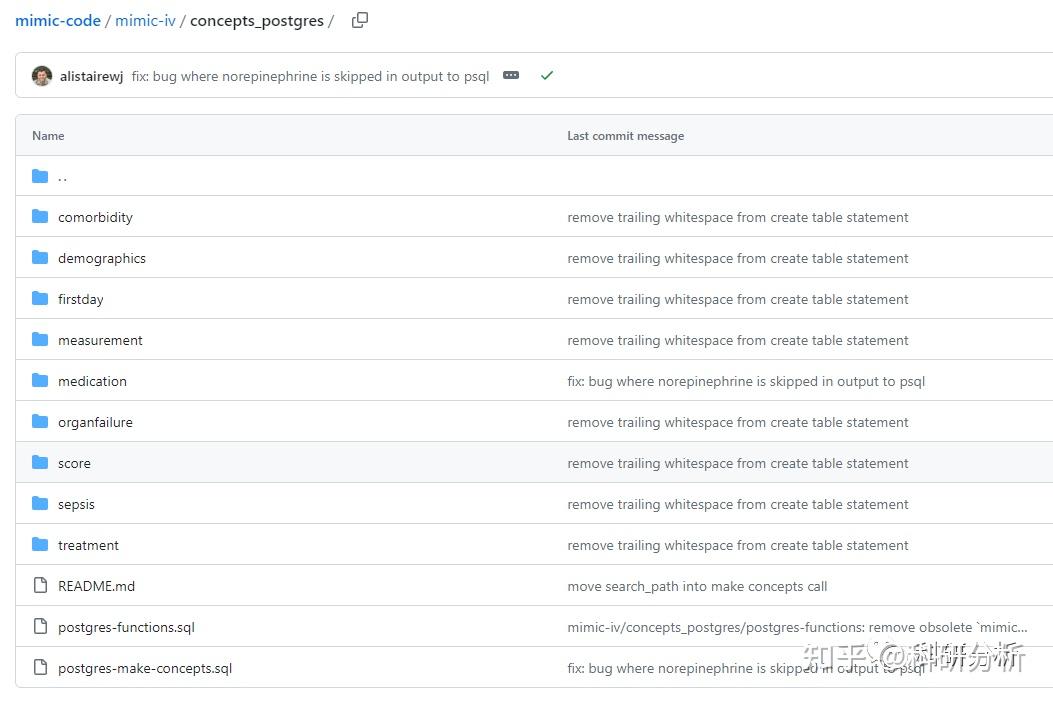1053x701 pixels.
Task: Click the README.md file icon
Action: pos(40,586)
